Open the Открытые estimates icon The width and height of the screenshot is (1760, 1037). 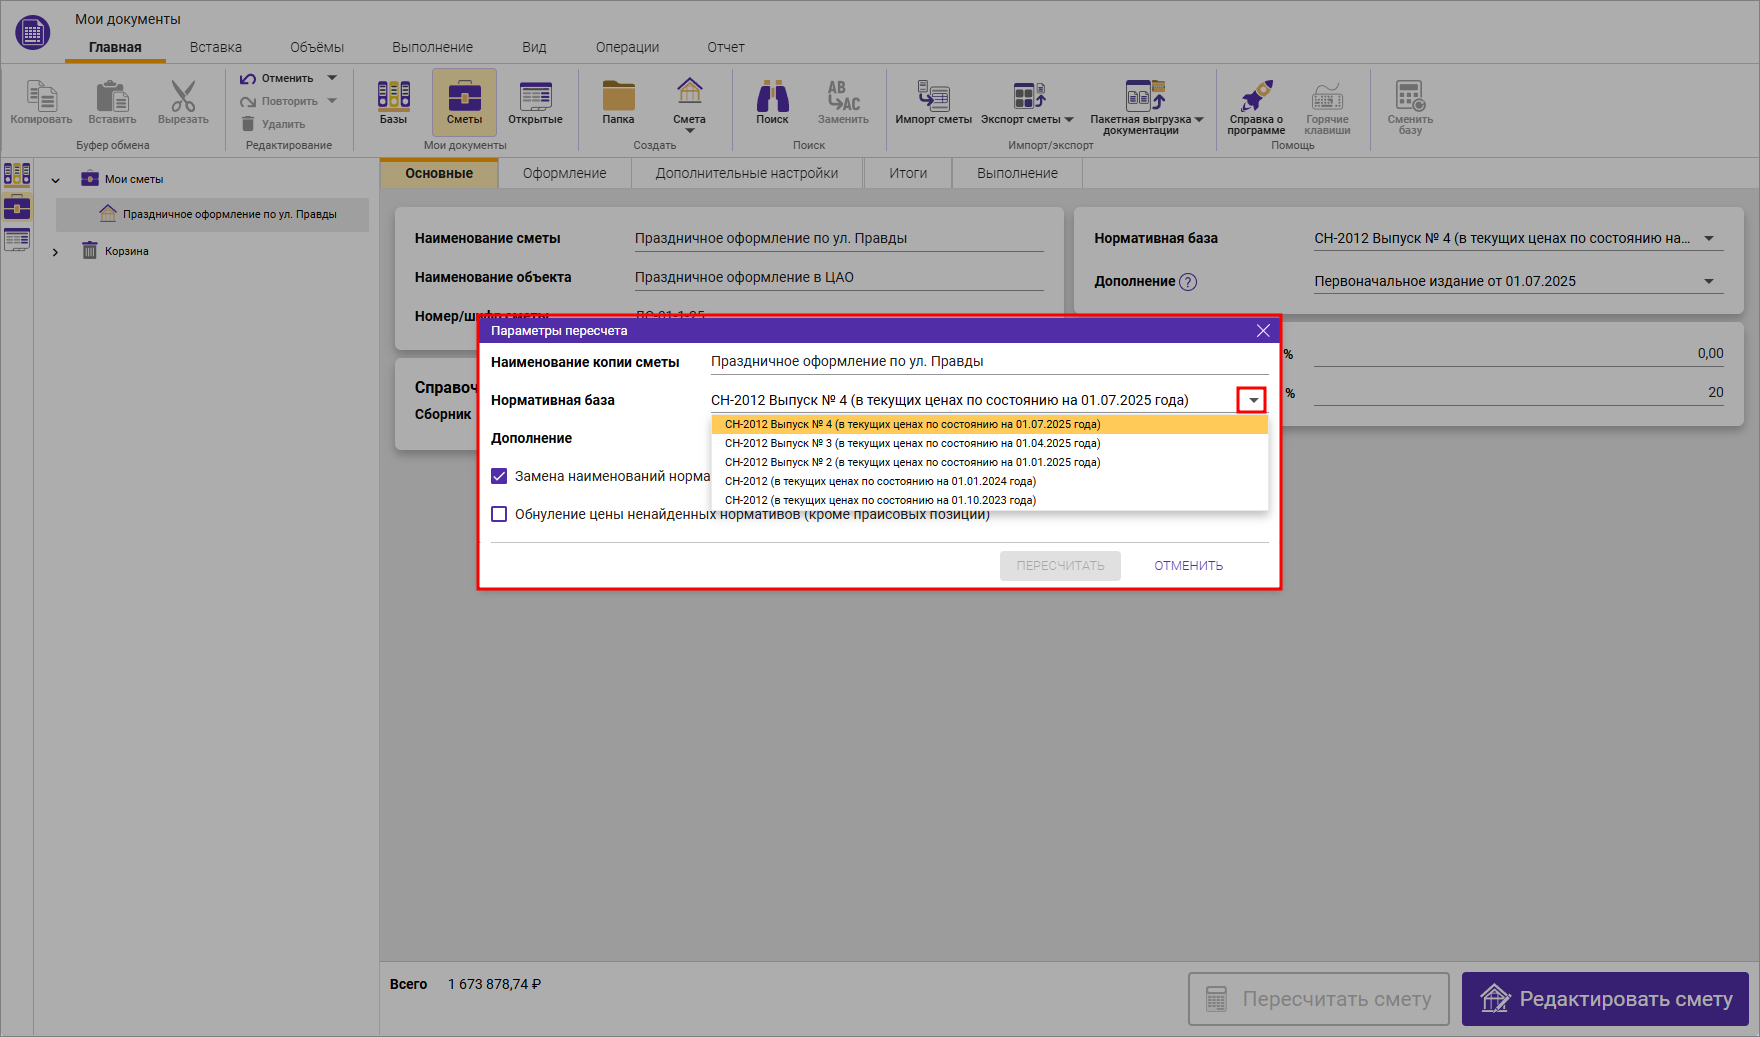point(535,102)
